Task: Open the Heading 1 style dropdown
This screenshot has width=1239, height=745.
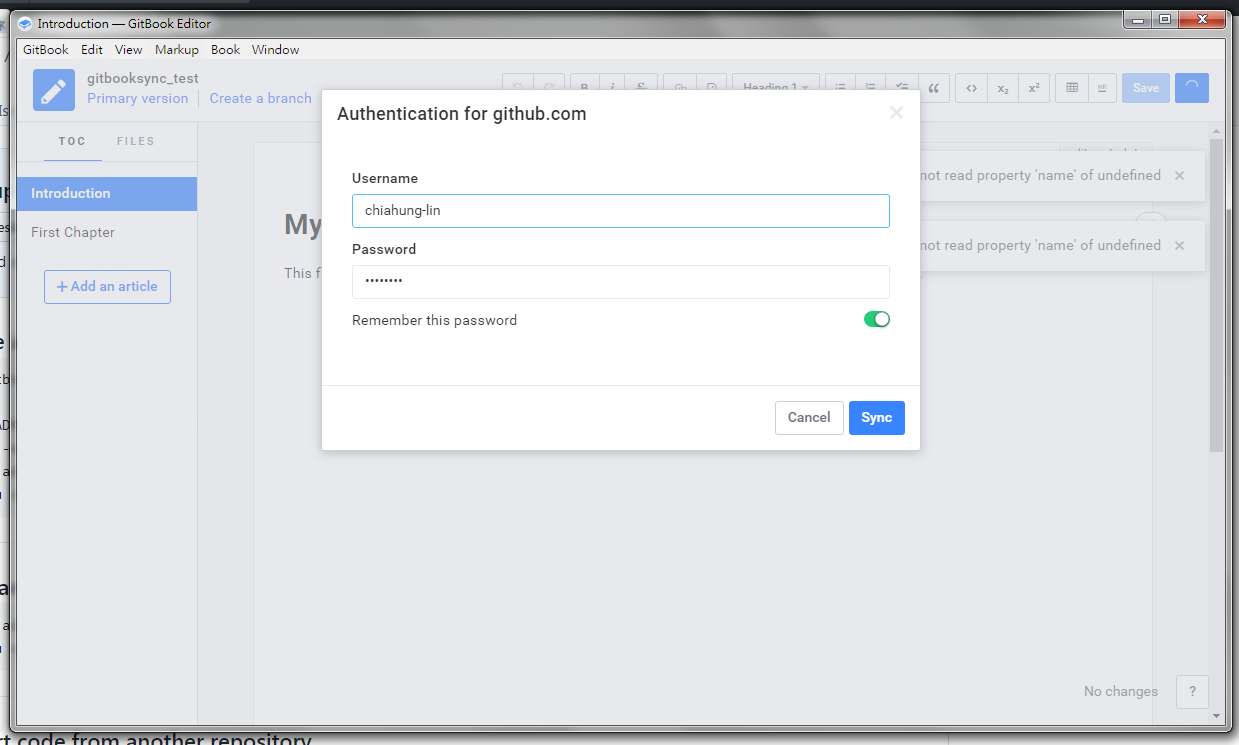Action: (x=776, y=88)
